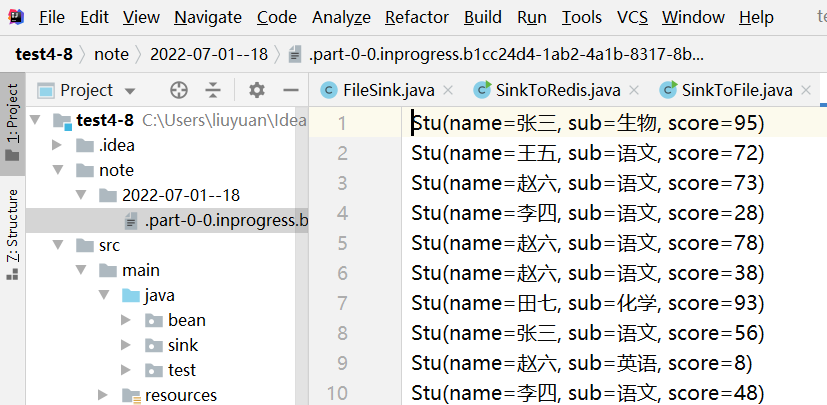
Task: Click the locate/scroll-from-source crosshair icon
Action: click(x=179, y=90)
